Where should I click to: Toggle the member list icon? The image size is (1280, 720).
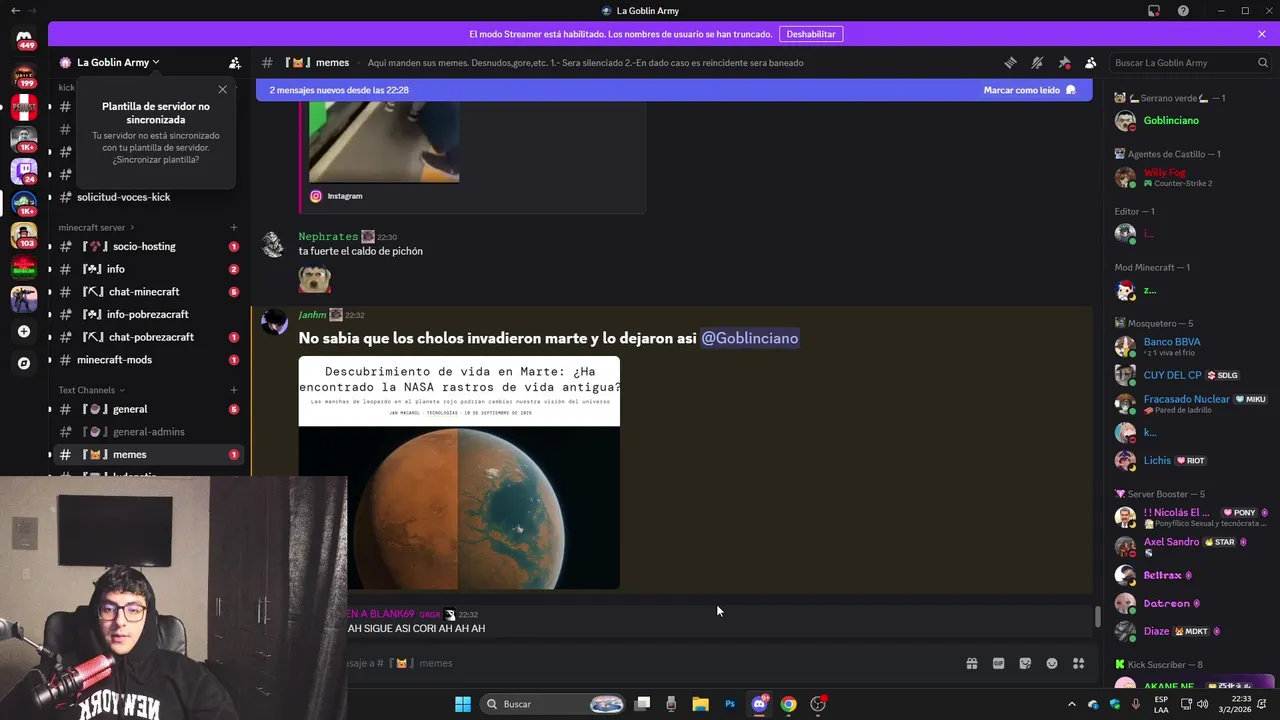pos(1091,62)
